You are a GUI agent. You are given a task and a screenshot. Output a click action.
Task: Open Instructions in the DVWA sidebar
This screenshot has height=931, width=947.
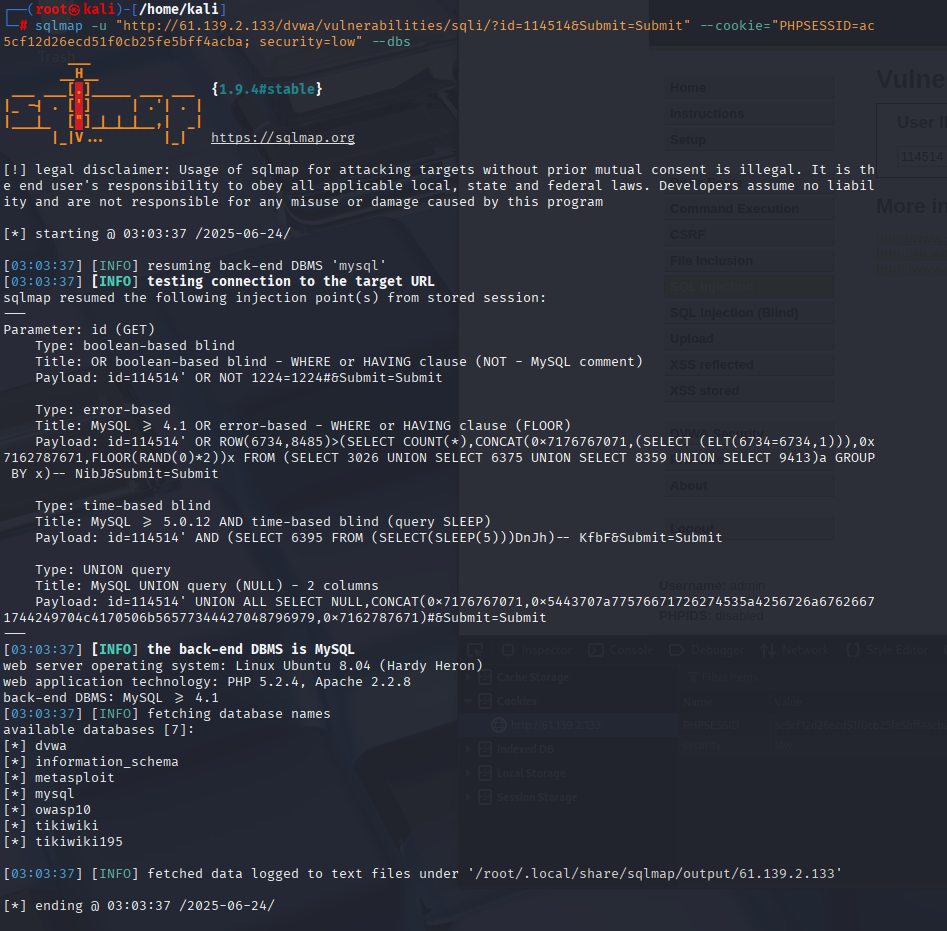tap(749, 114)
